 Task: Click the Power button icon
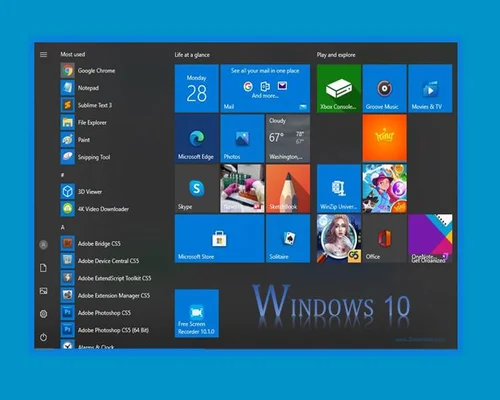click(43, 337)
